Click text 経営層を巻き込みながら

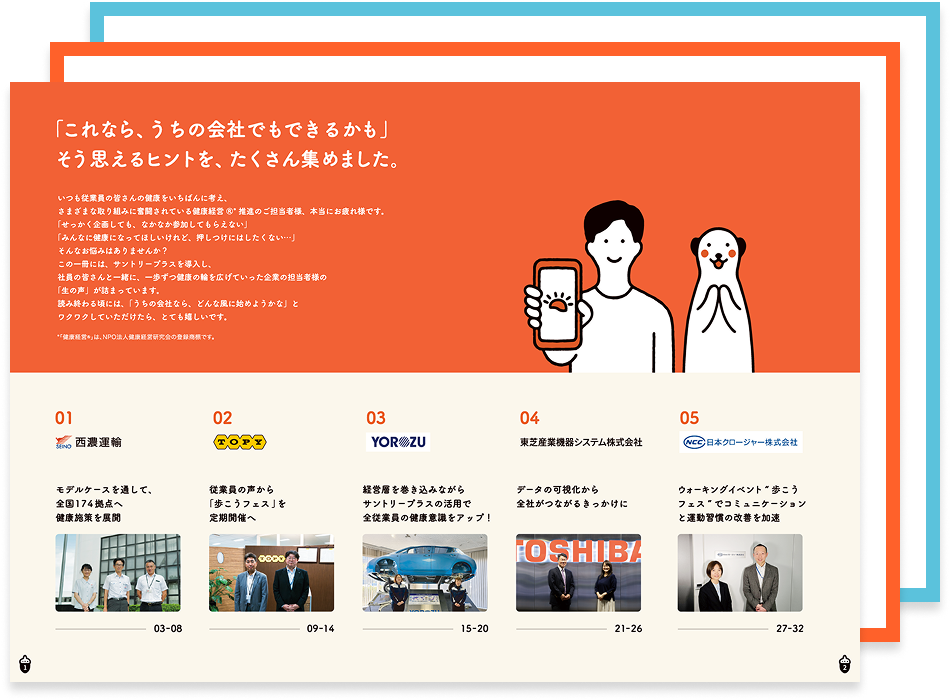click(x=414, y=490)
